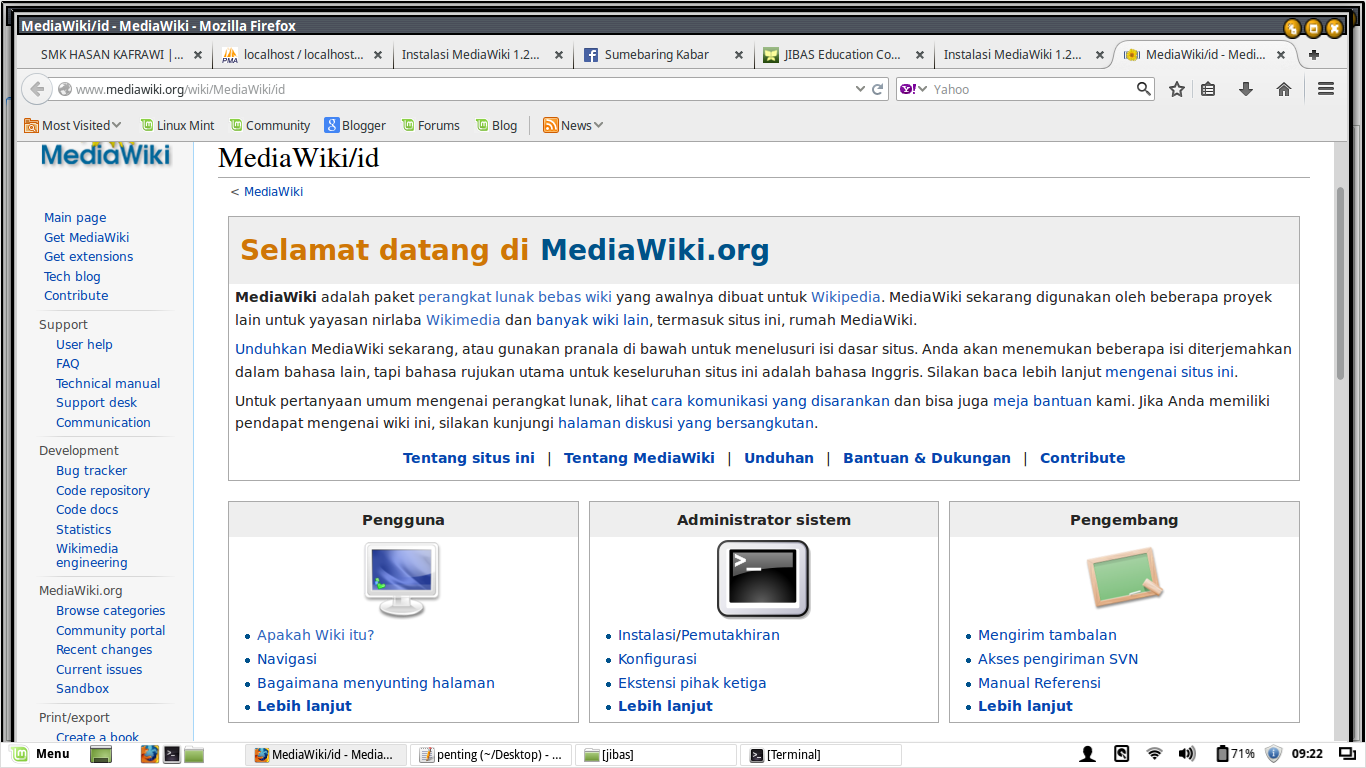Switch to [jibas] taskbar window
1366x768 pixels.
[x=657, y=755]
